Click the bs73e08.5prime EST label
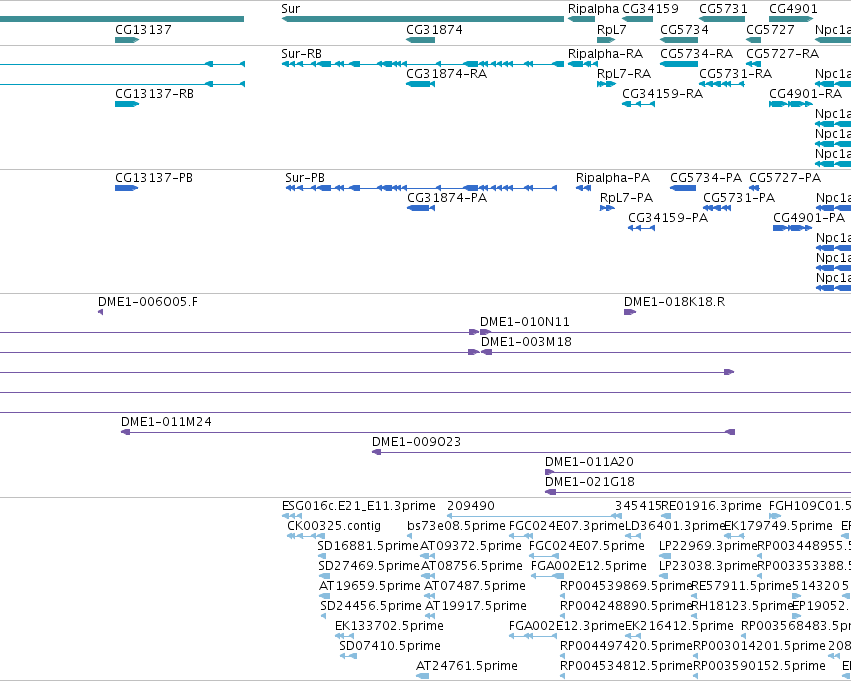 click(456, 526)
